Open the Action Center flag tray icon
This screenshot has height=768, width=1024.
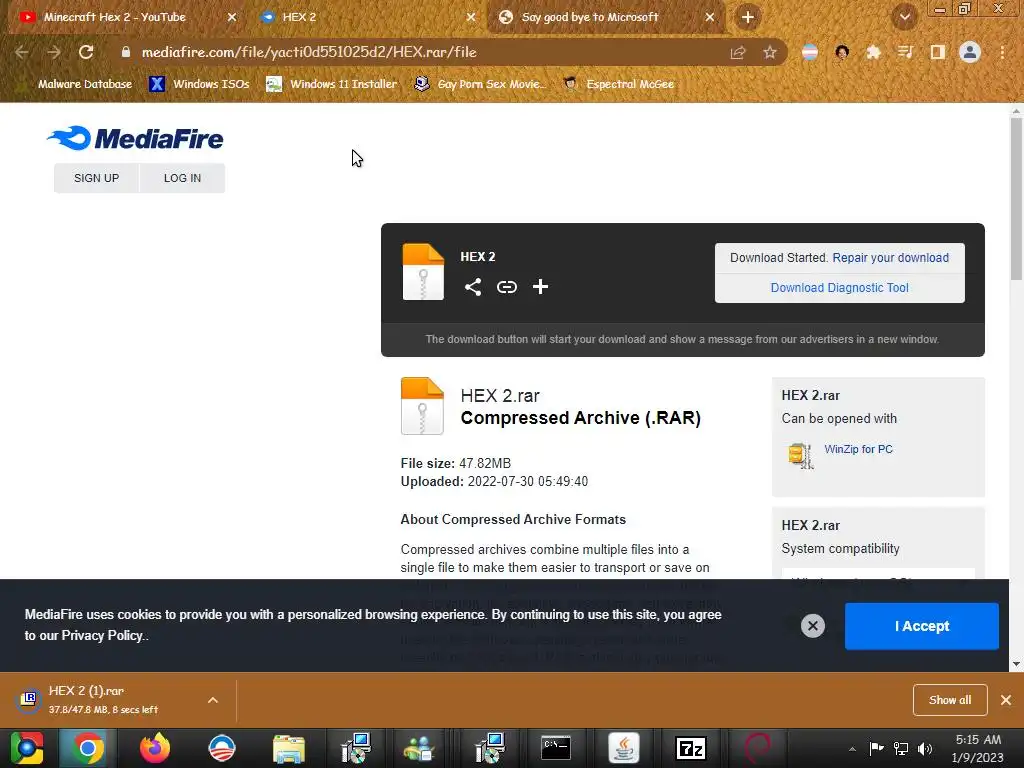click(x=876, y=749)
